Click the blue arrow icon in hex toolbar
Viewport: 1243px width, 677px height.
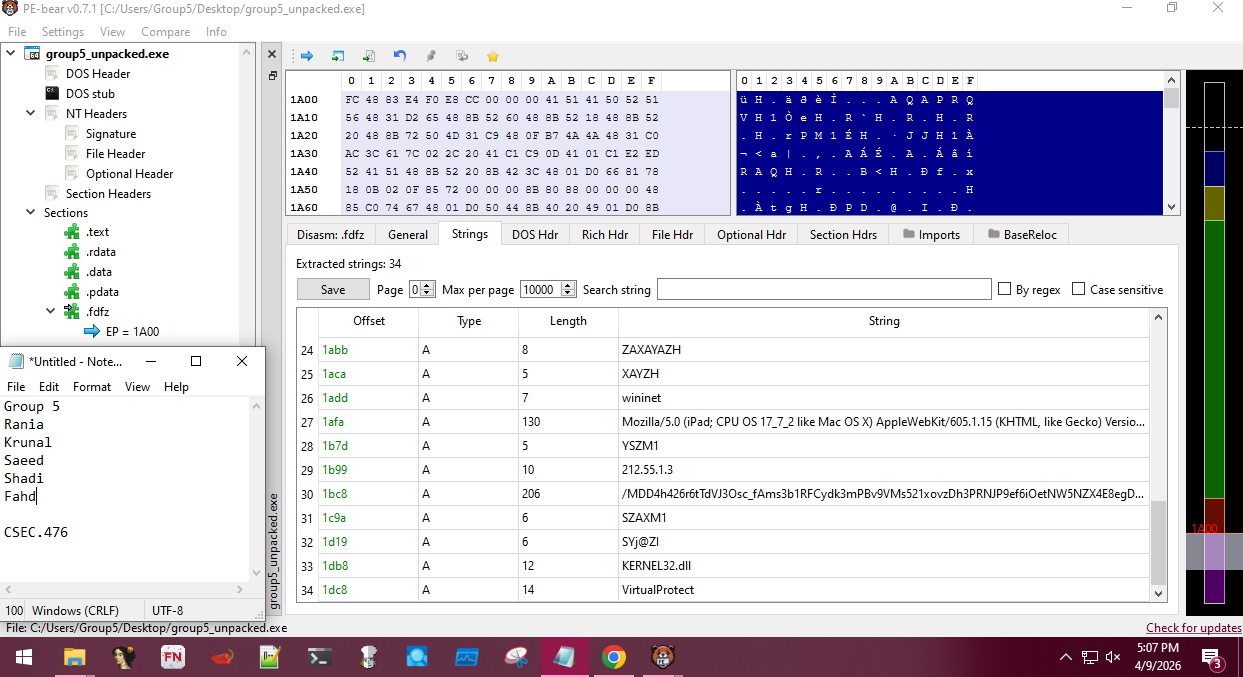tap(307, 56)
